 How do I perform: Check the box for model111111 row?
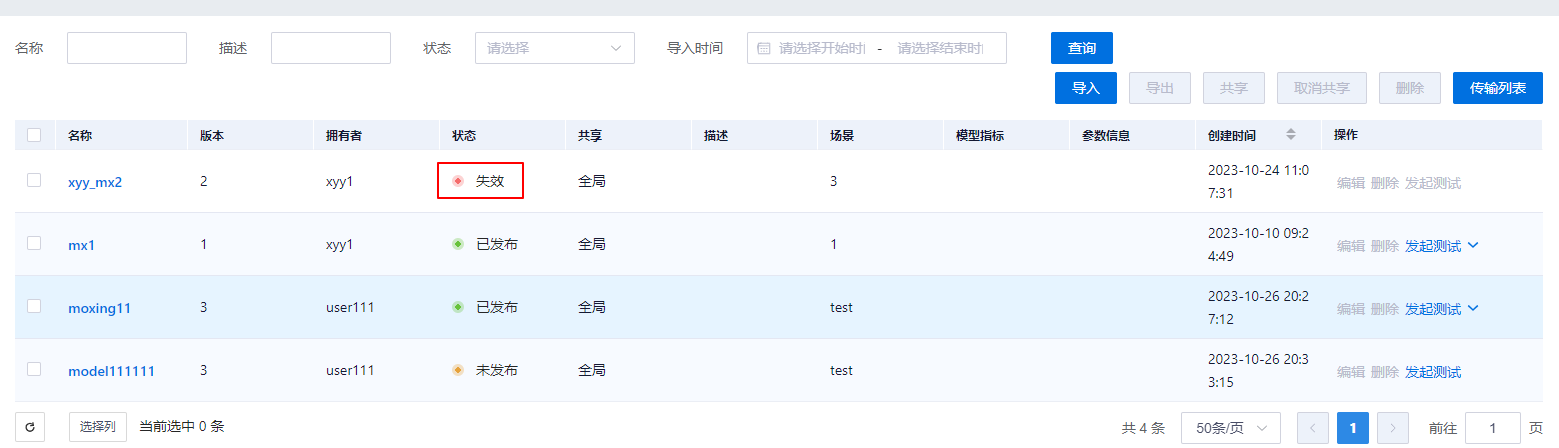pyautogui.click(x=34, y=369)
